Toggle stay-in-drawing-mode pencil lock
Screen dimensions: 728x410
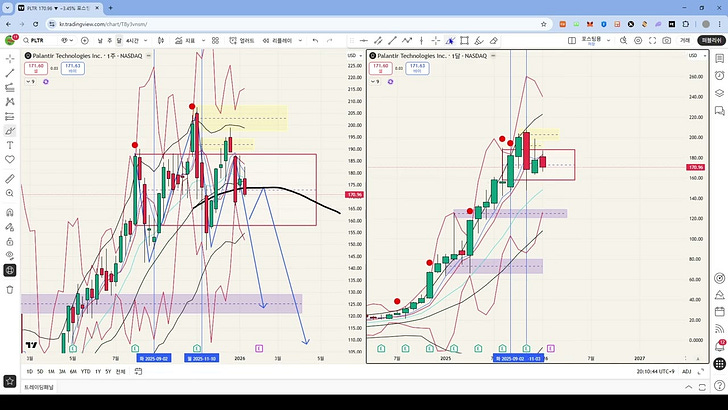point(10,227)
